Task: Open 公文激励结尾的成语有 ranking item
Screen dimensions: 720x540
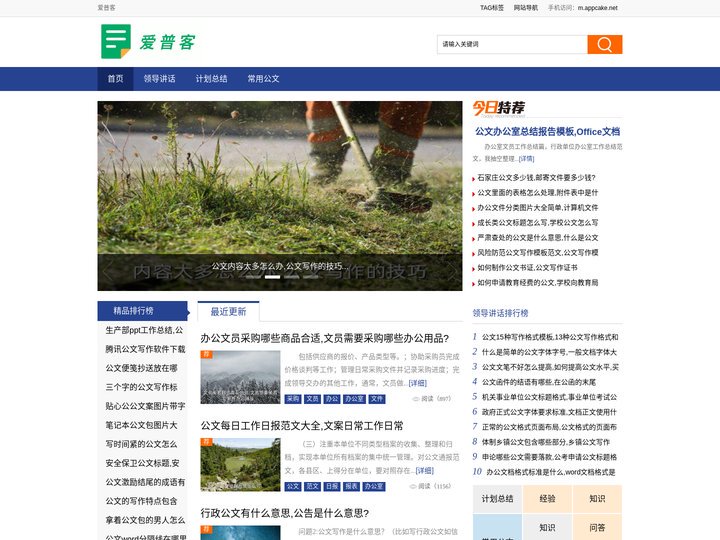Action: (x=145, y=482)
